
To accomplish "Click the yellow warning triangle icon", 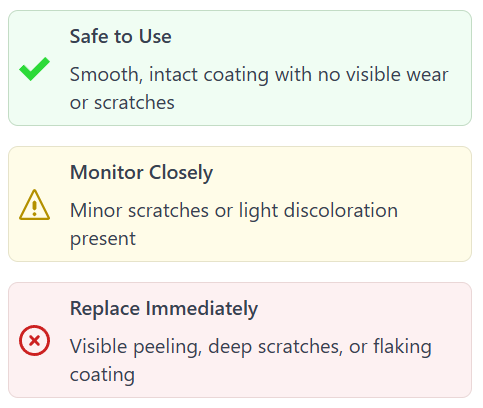I will tap(34, 205).
